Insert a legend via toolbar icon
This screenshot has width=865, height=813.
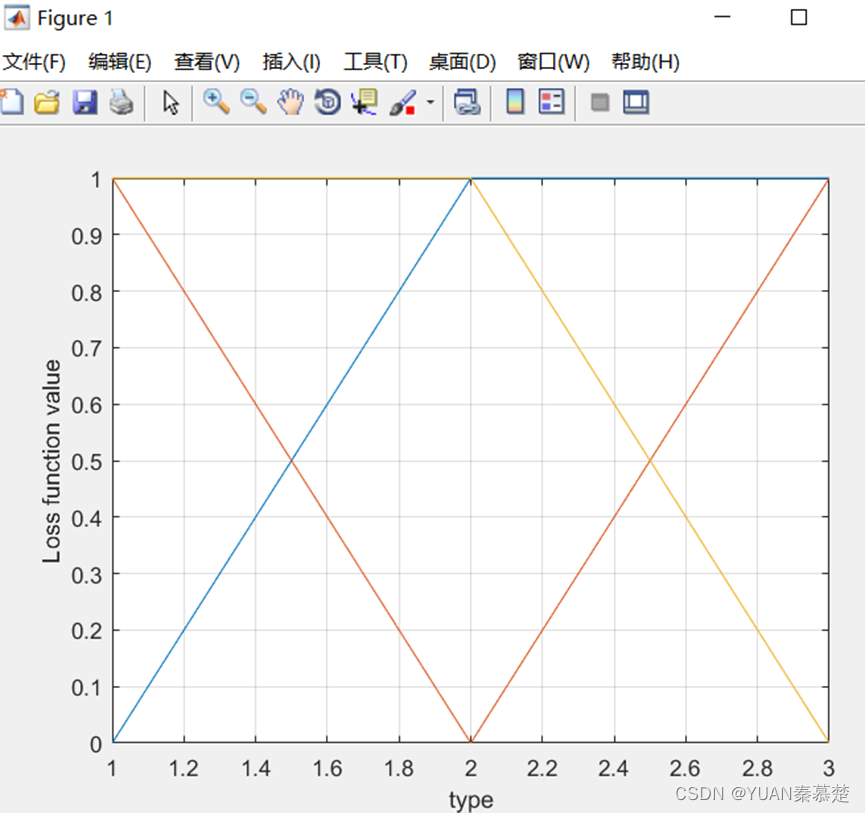coord(552,101)
